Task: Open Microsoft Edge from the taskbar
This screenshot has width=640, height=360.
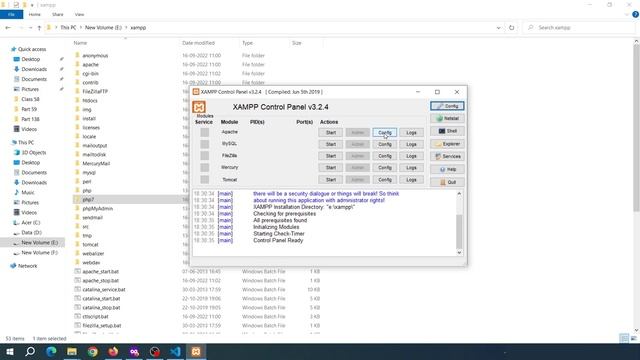Action: [x=51, y=351]
